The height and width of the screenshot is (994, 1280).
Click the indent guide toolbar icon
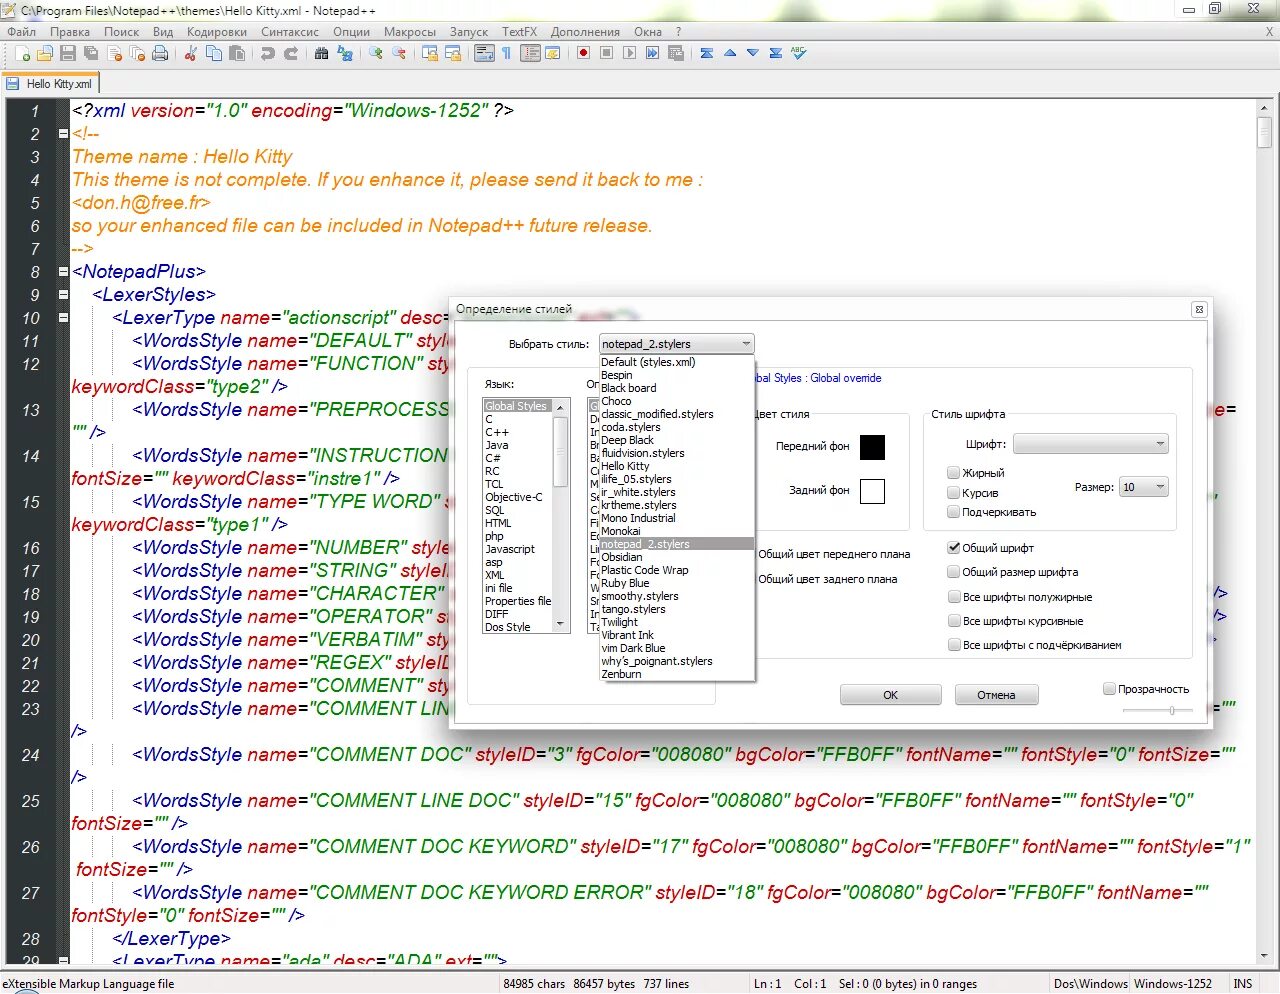[529, 53]
